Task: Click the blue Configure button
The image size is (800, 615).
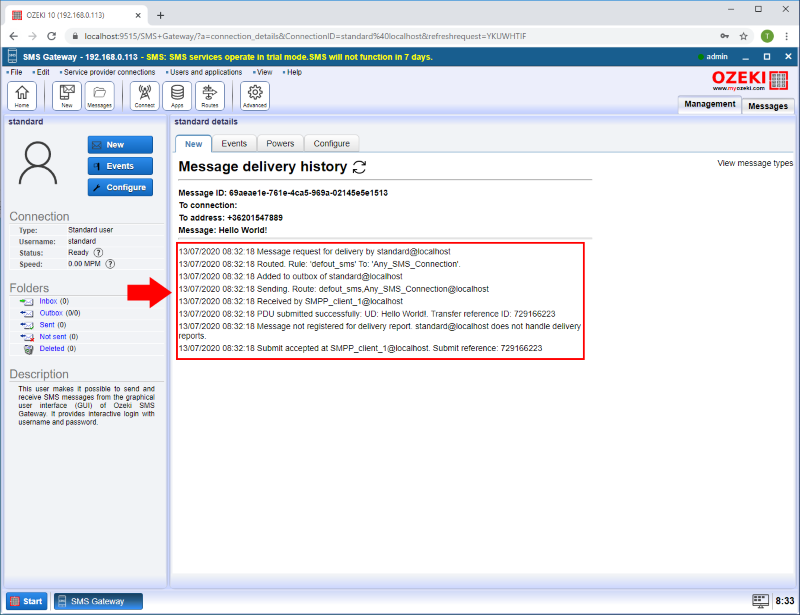Action: tap(120, 188)
